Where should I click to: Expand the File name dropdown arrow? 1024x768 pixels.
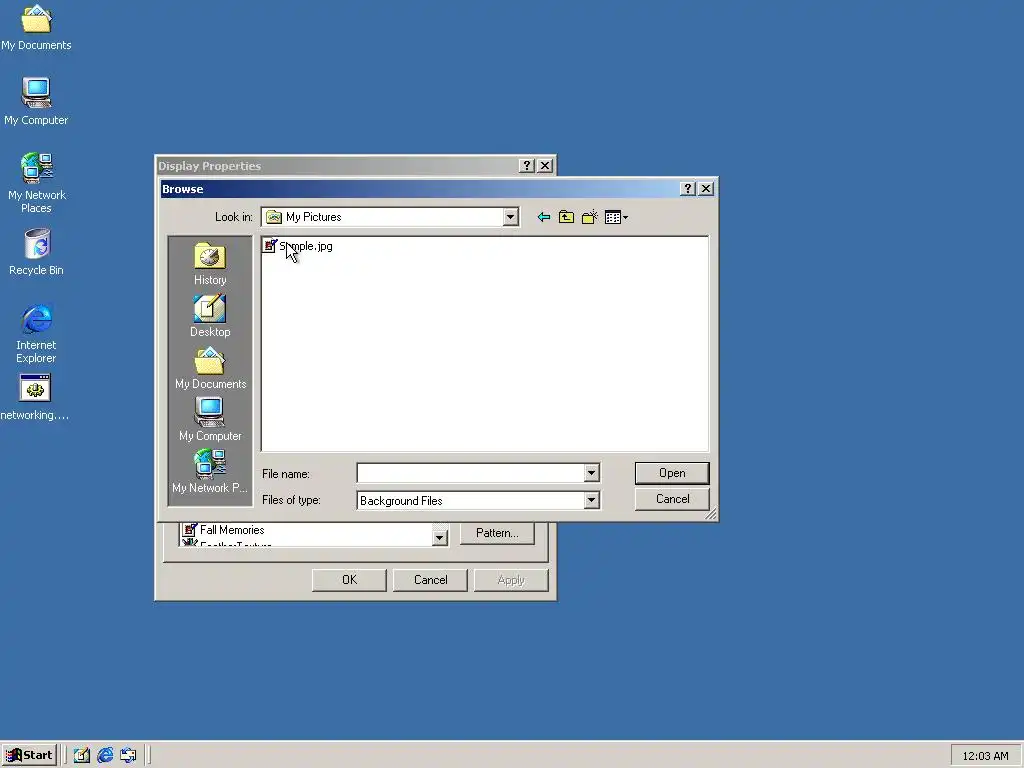(x=591, y=473)
